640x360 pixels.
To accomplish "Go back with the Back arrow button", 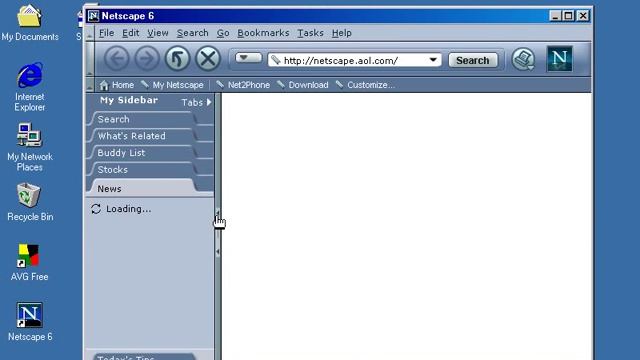I will pos(117,59).
